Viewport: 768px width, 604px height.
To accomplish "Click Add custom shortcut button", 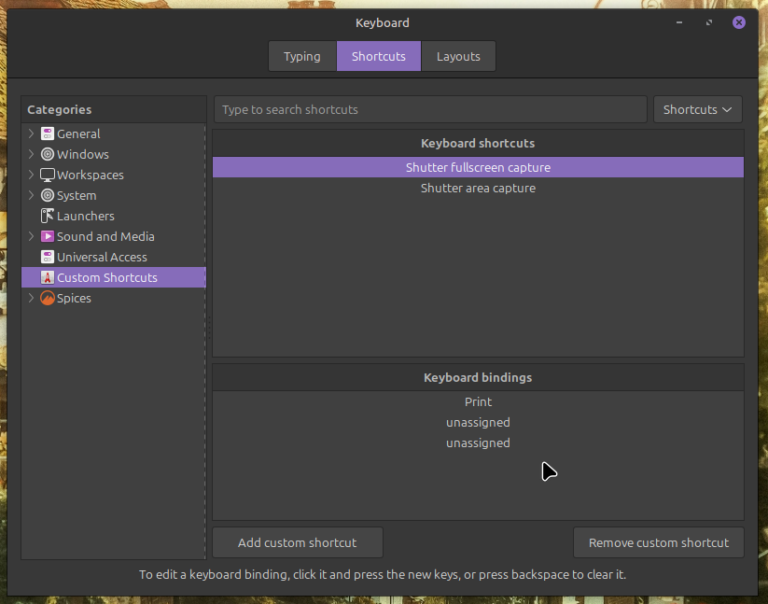I will (x=297, y=543).
